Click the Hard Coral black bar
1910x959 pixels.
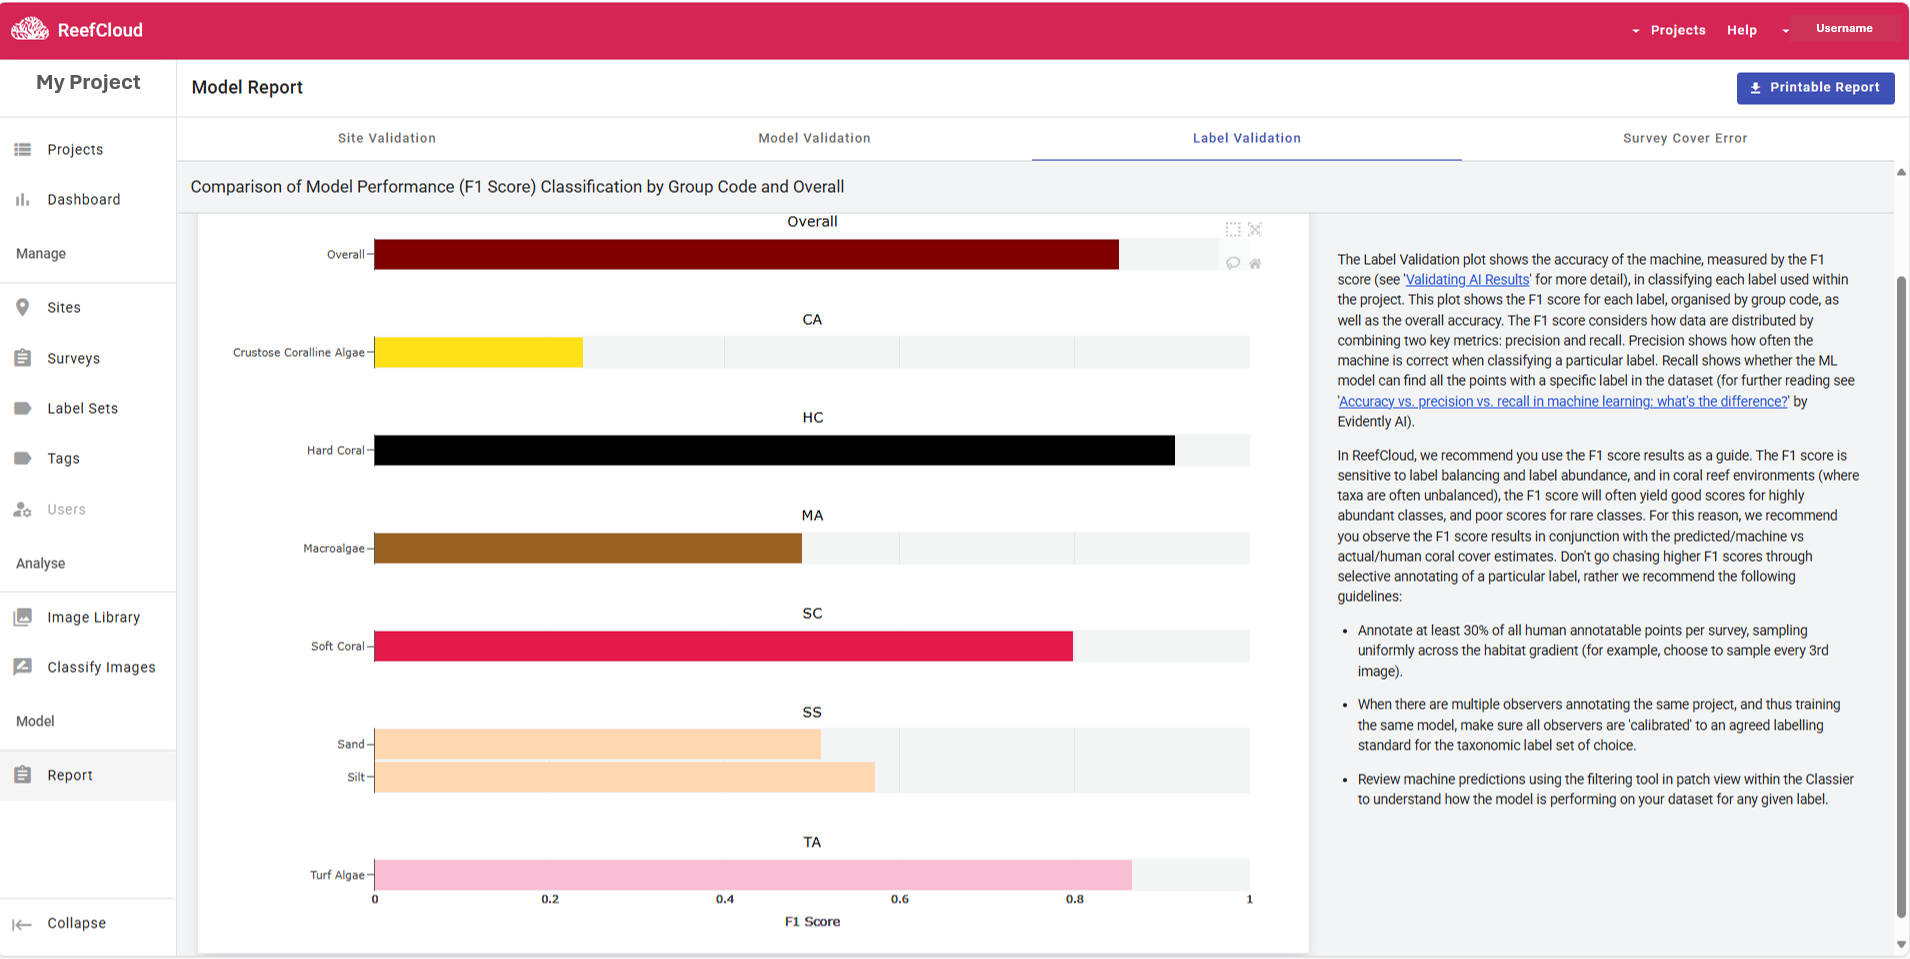click(774, 450)
